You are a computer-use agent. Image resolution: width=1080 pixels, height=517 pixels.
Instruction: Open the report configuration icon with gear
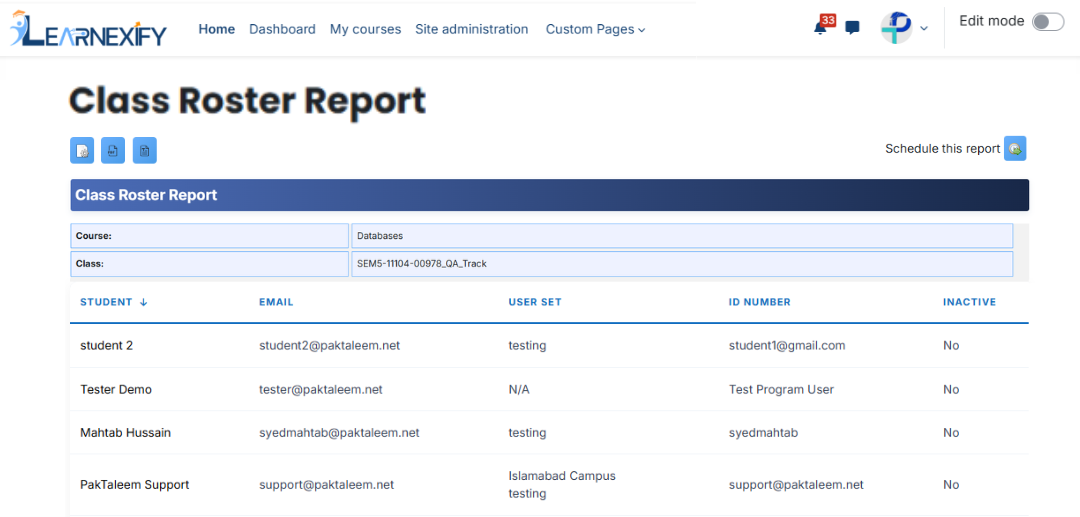(82, 150)
